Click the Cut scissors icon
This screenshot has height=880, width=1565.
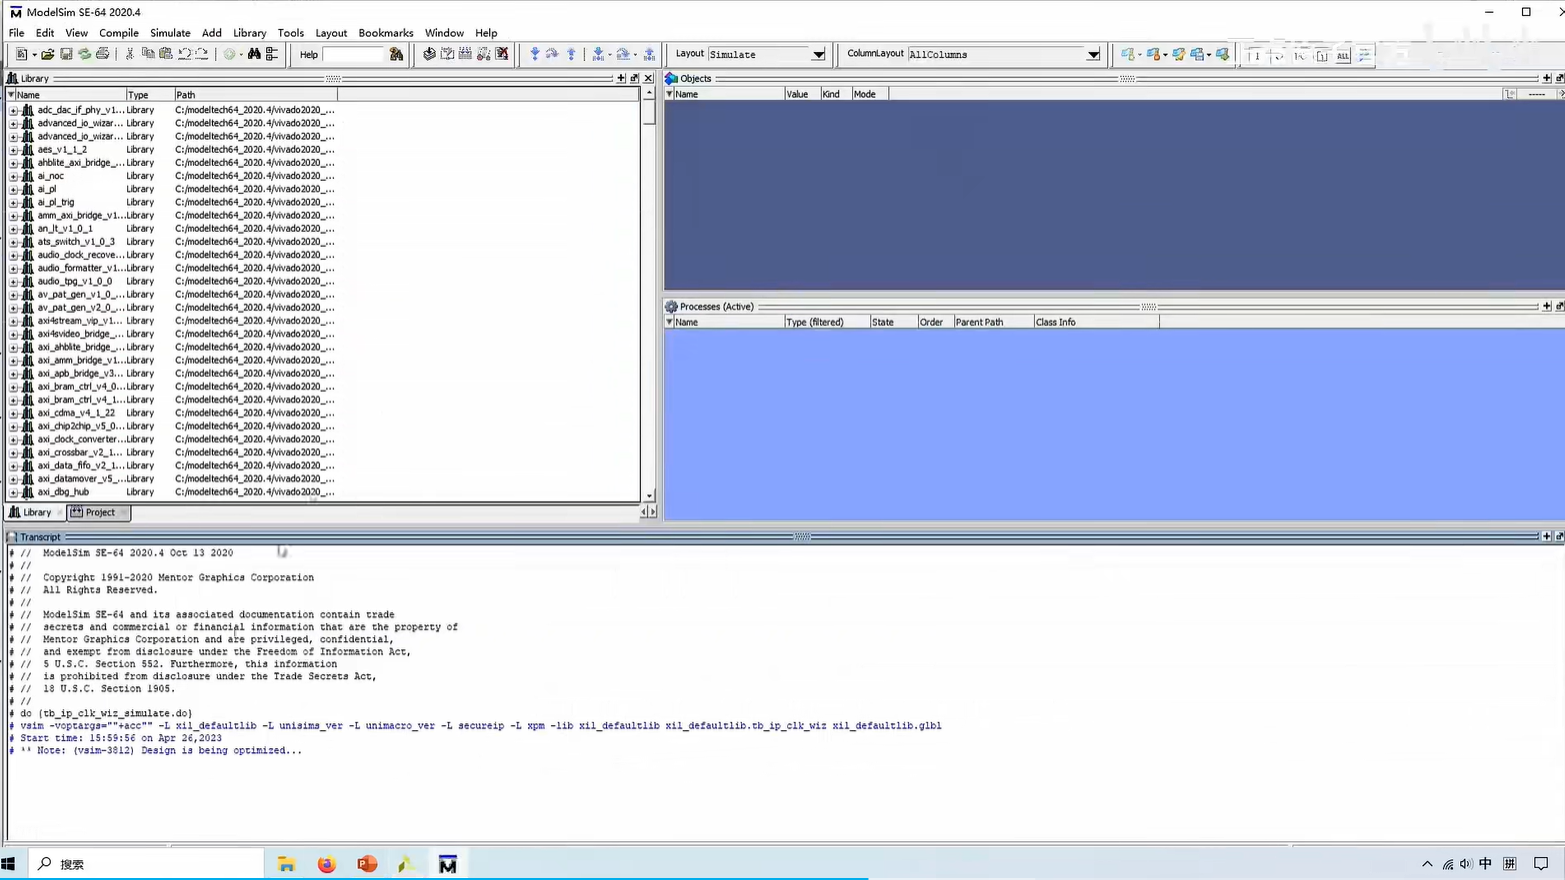(130, 54)
